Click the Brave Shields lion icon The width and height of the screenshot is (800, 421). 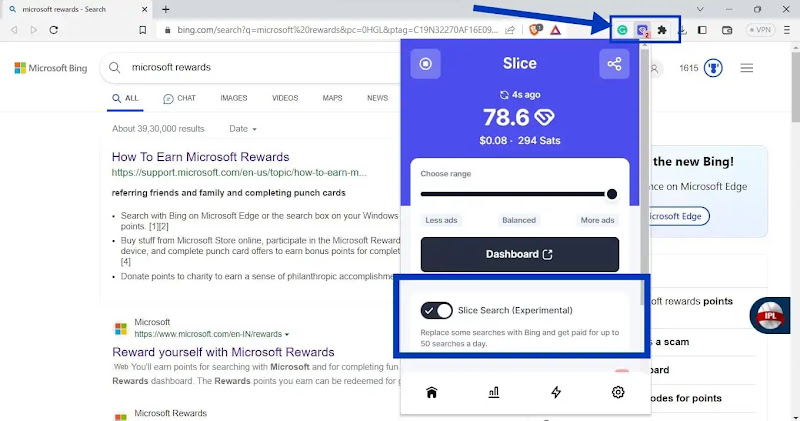coord(535,30)
